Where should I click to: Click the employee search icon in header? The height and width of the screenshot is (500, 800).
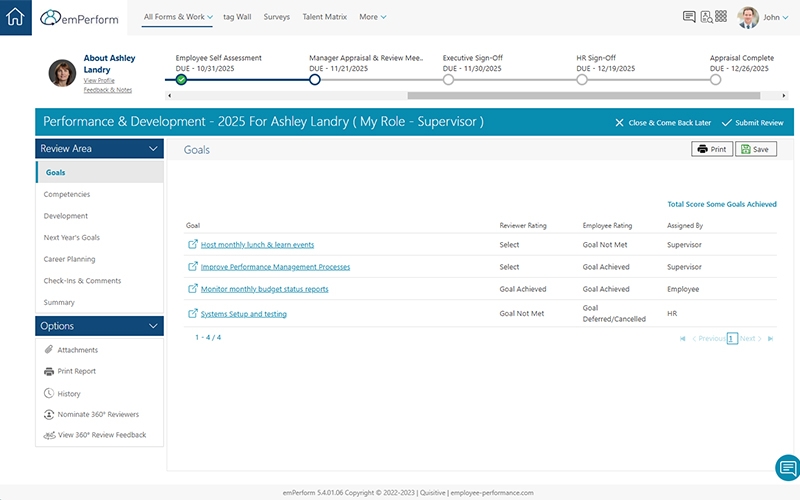706,17
